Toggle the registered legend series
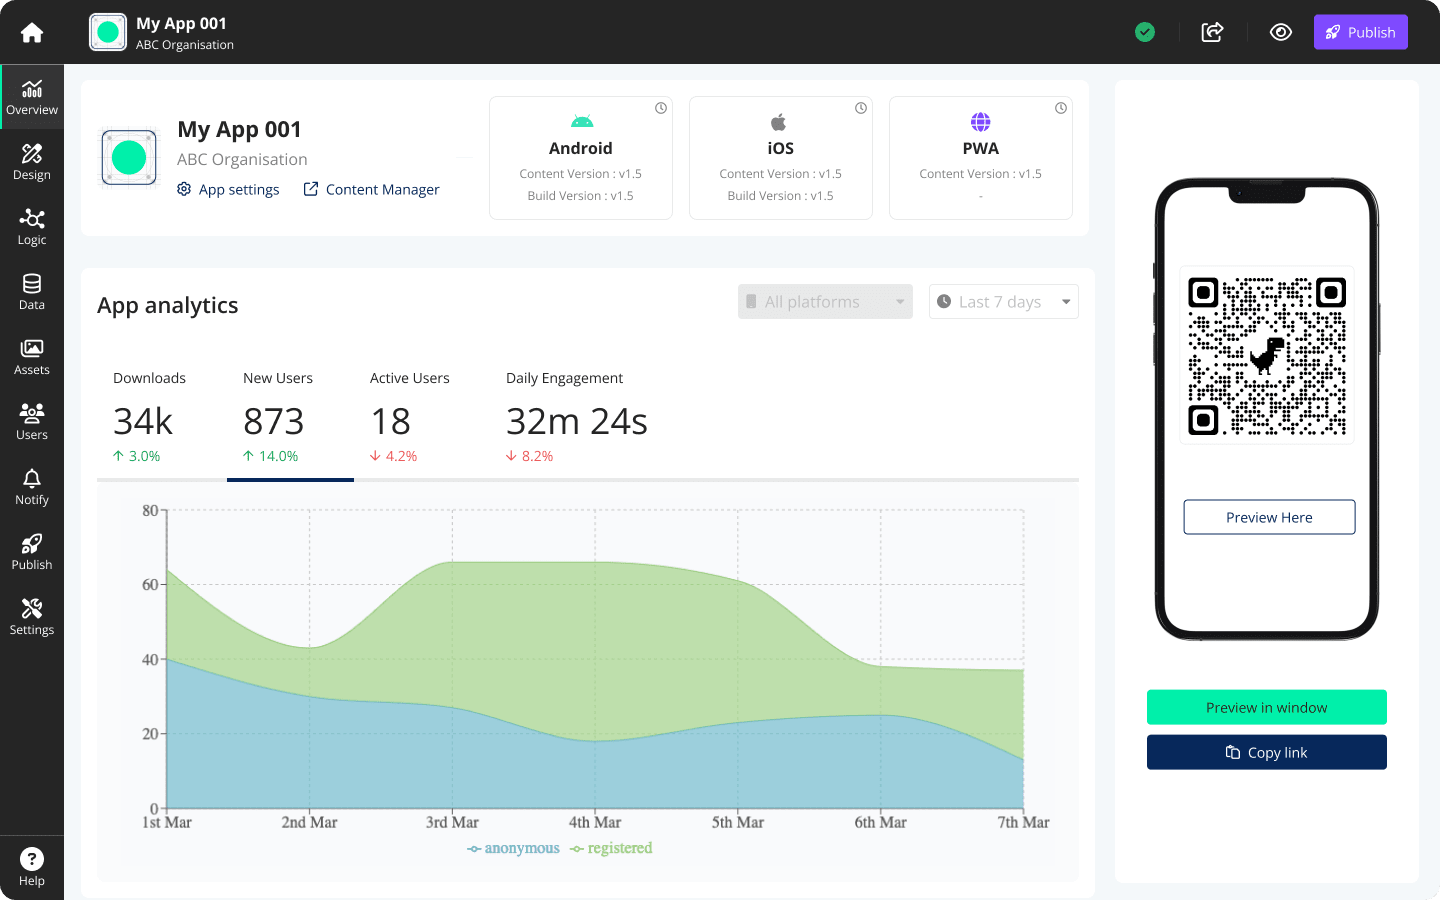 tap(611, 848)
